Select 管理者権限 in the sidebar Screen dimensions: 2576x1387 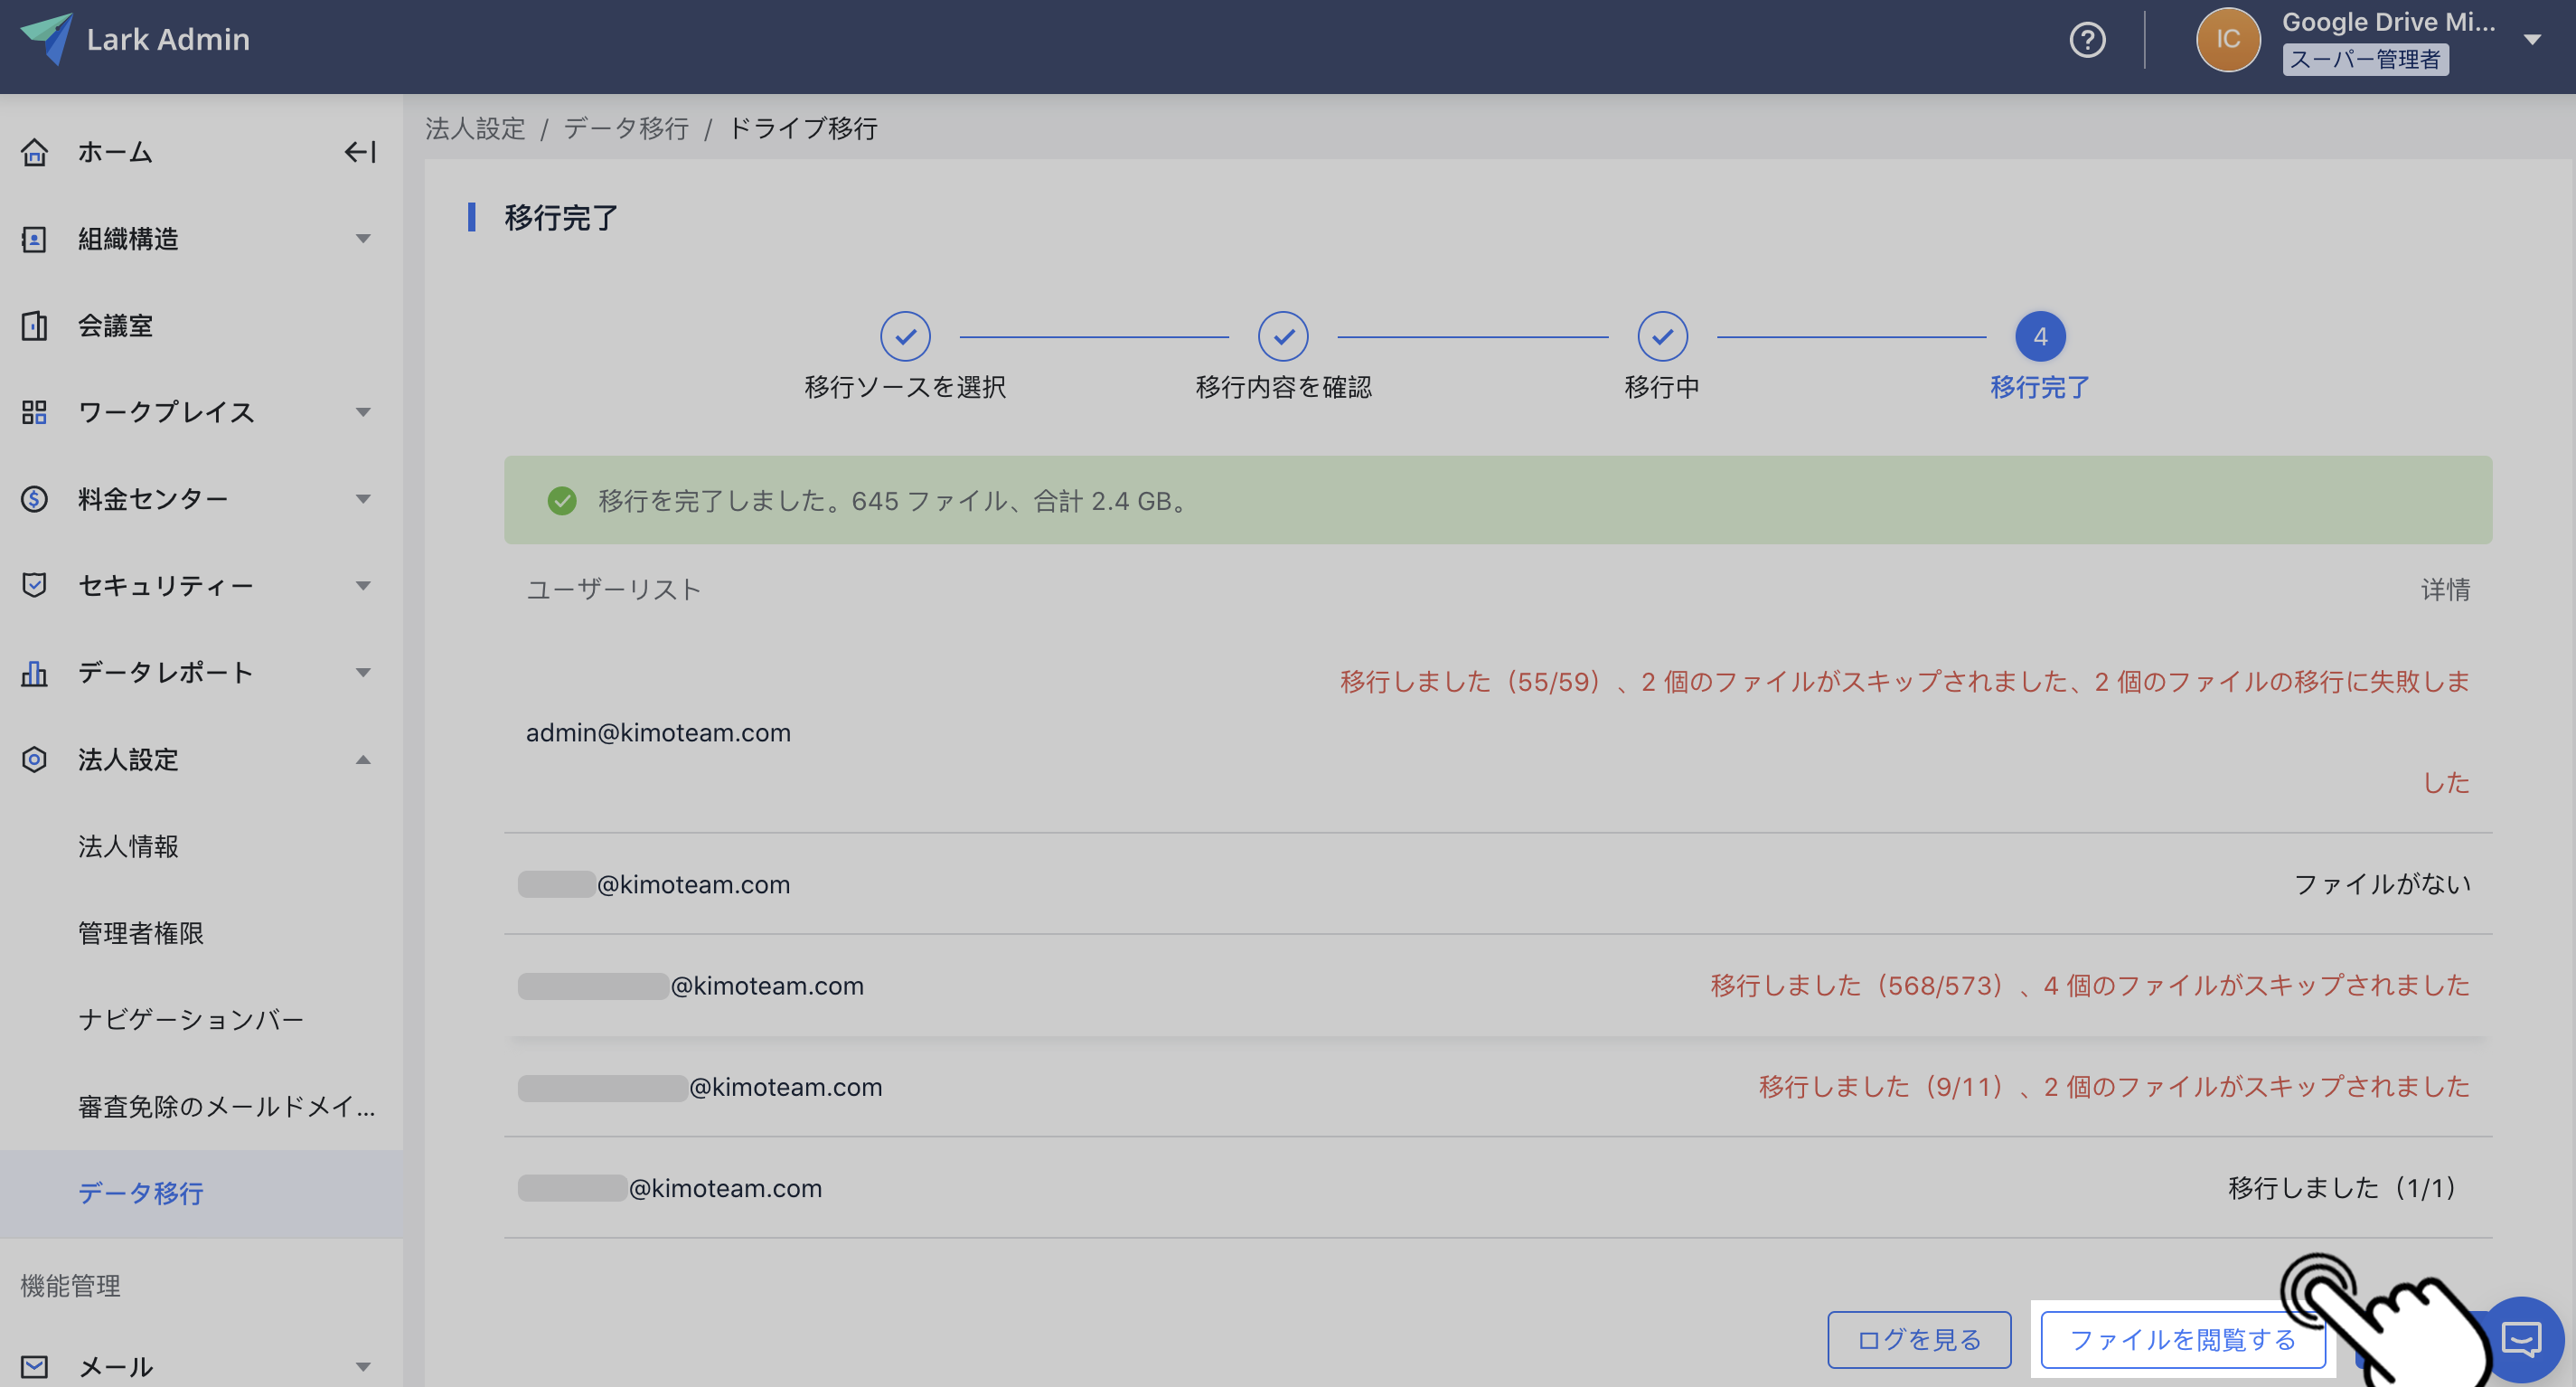click(x=141, y=933)
